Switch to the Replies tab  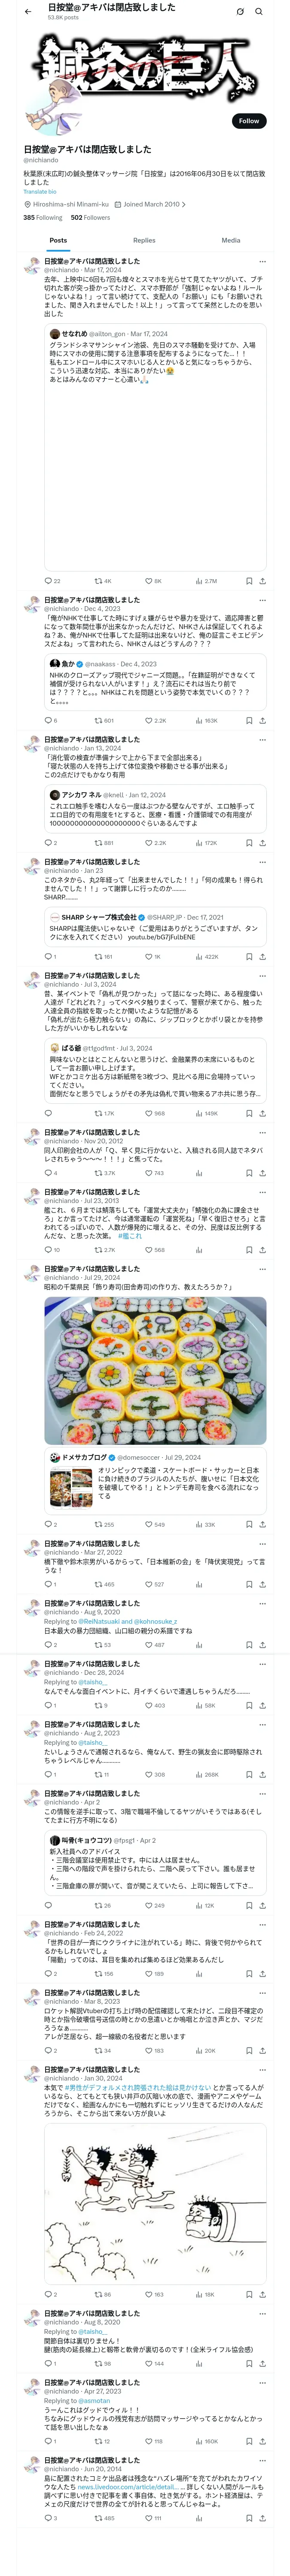(144, 240)
